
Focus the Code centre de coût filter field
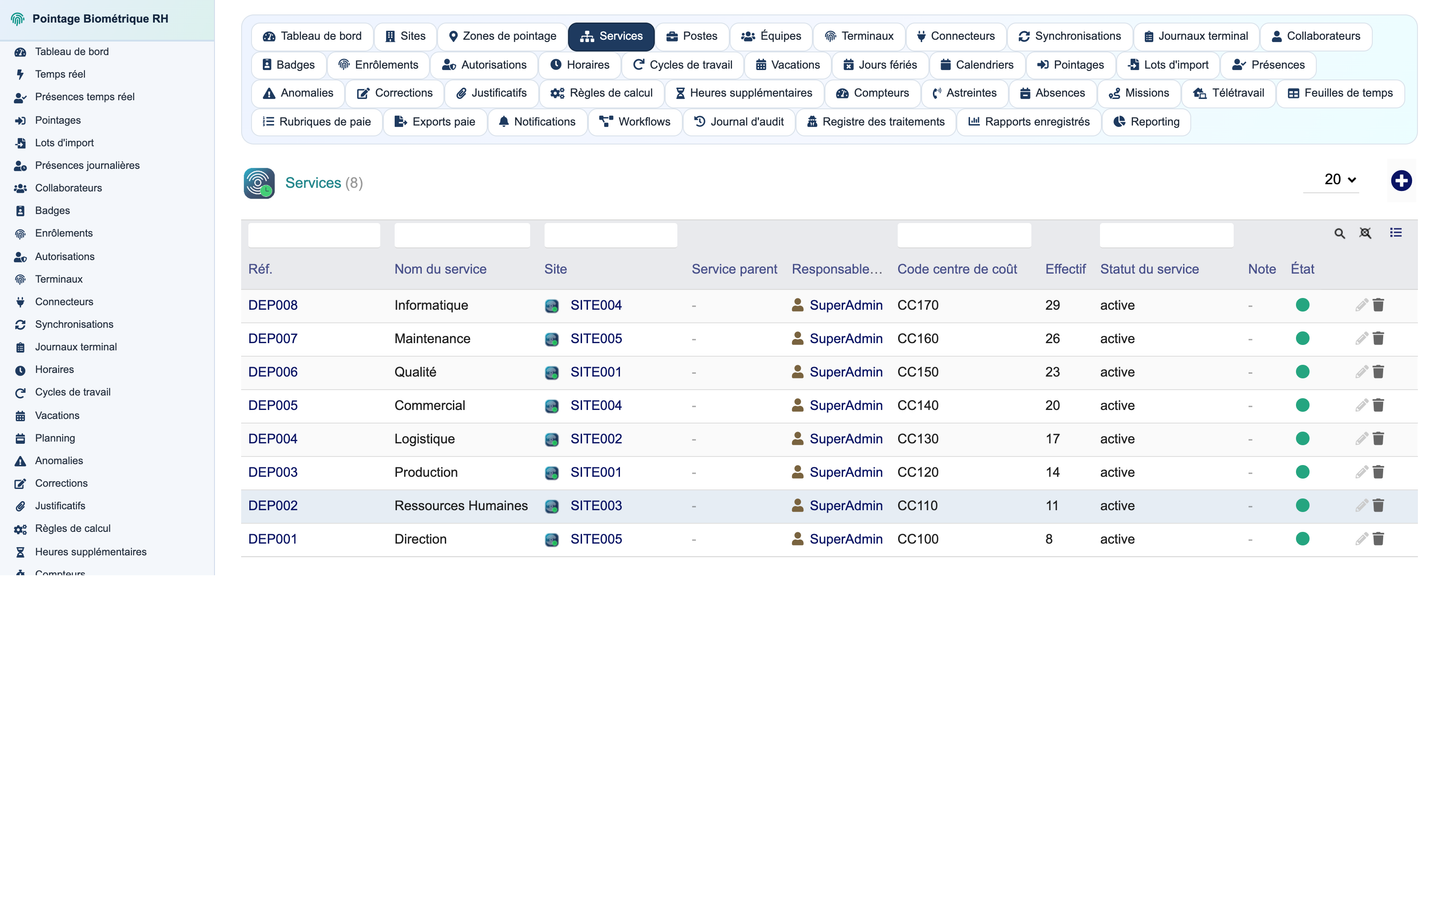click(964, 235)
